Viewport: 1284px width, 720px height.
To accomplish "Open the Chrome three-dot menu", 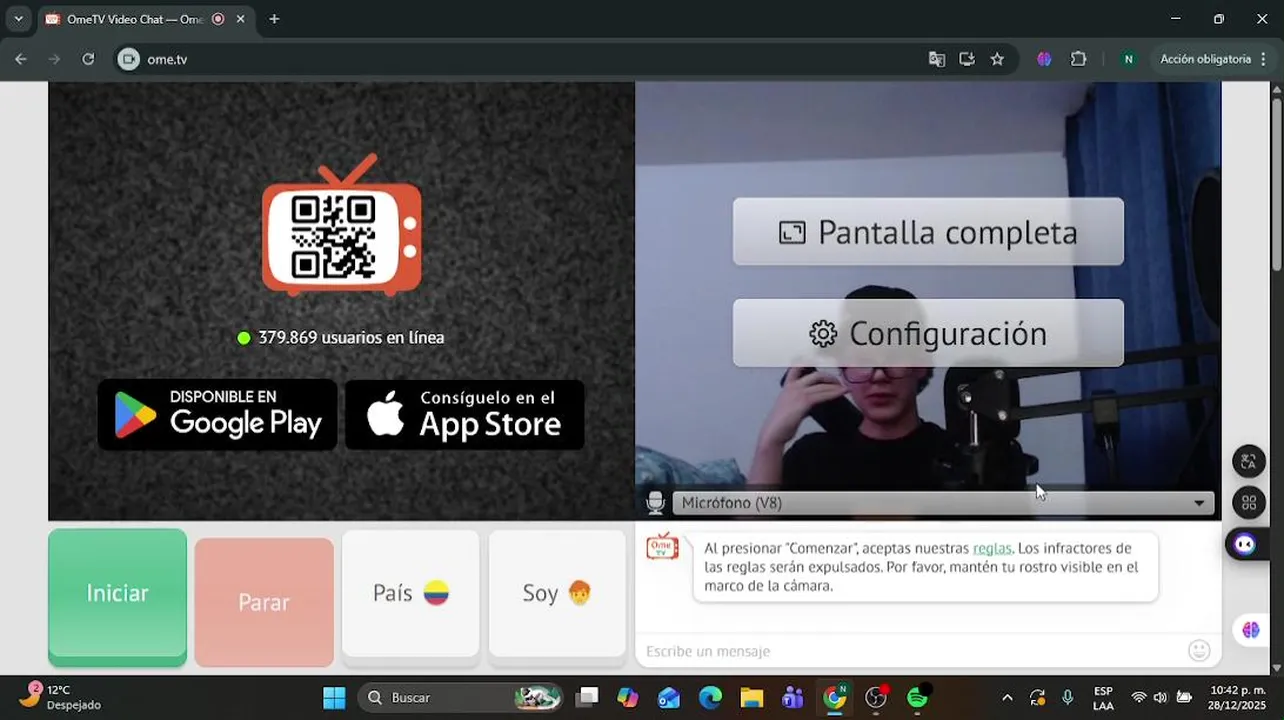I will click(1264, 59).
